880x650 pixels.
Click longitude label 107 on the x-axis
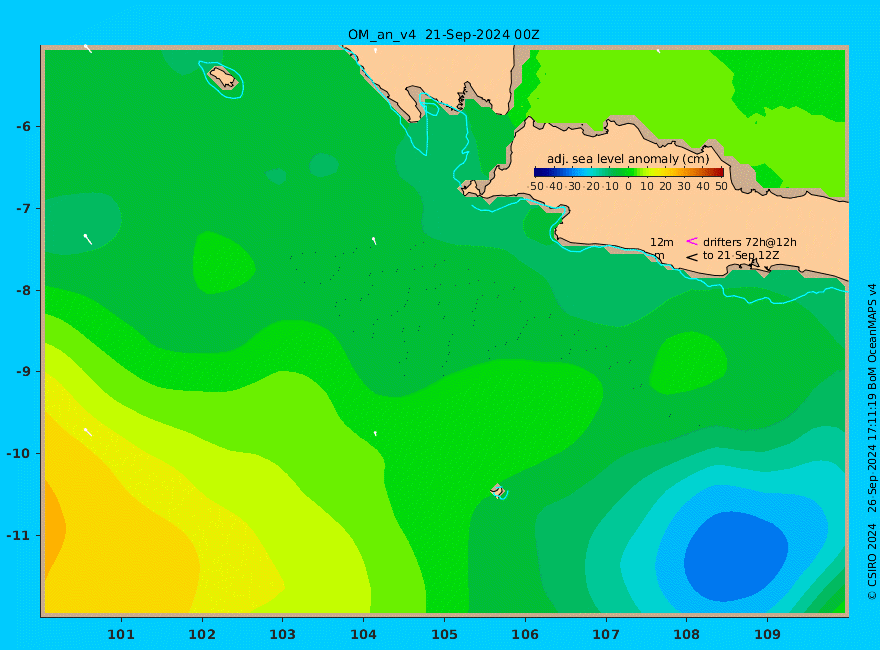click(606, 634)
